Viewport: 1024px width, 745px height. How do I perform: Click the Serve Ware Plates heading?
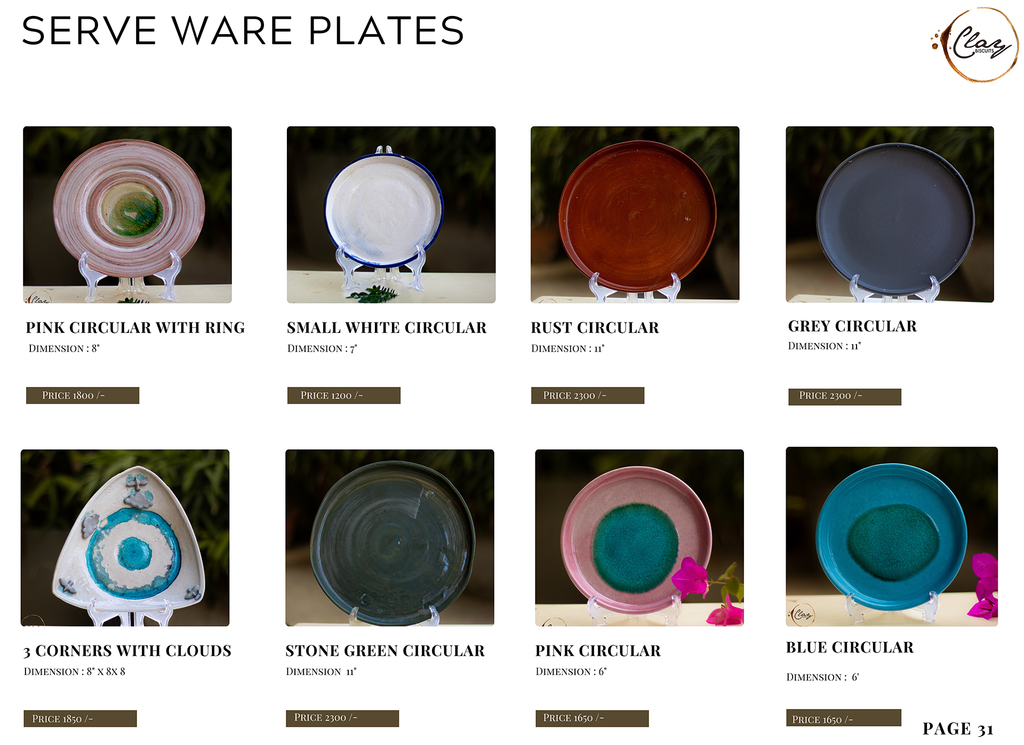coord(242,31)
